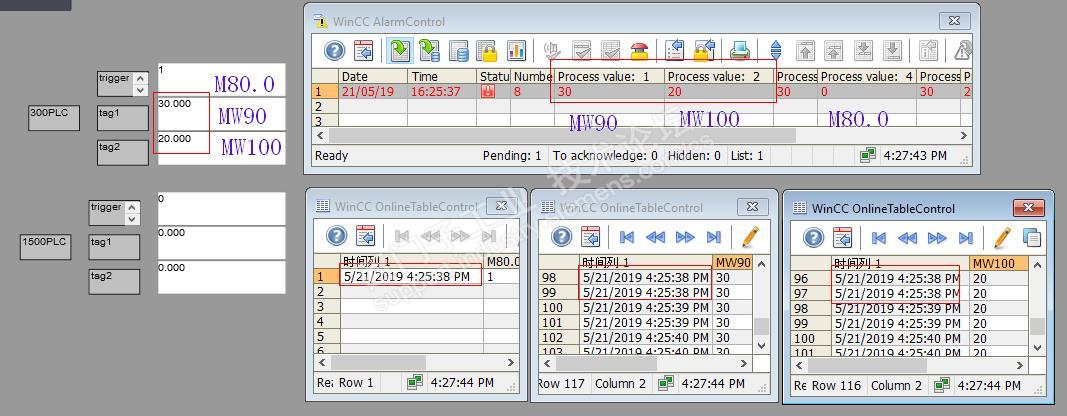Go to next record in MW100 table

tap(937, 238)
